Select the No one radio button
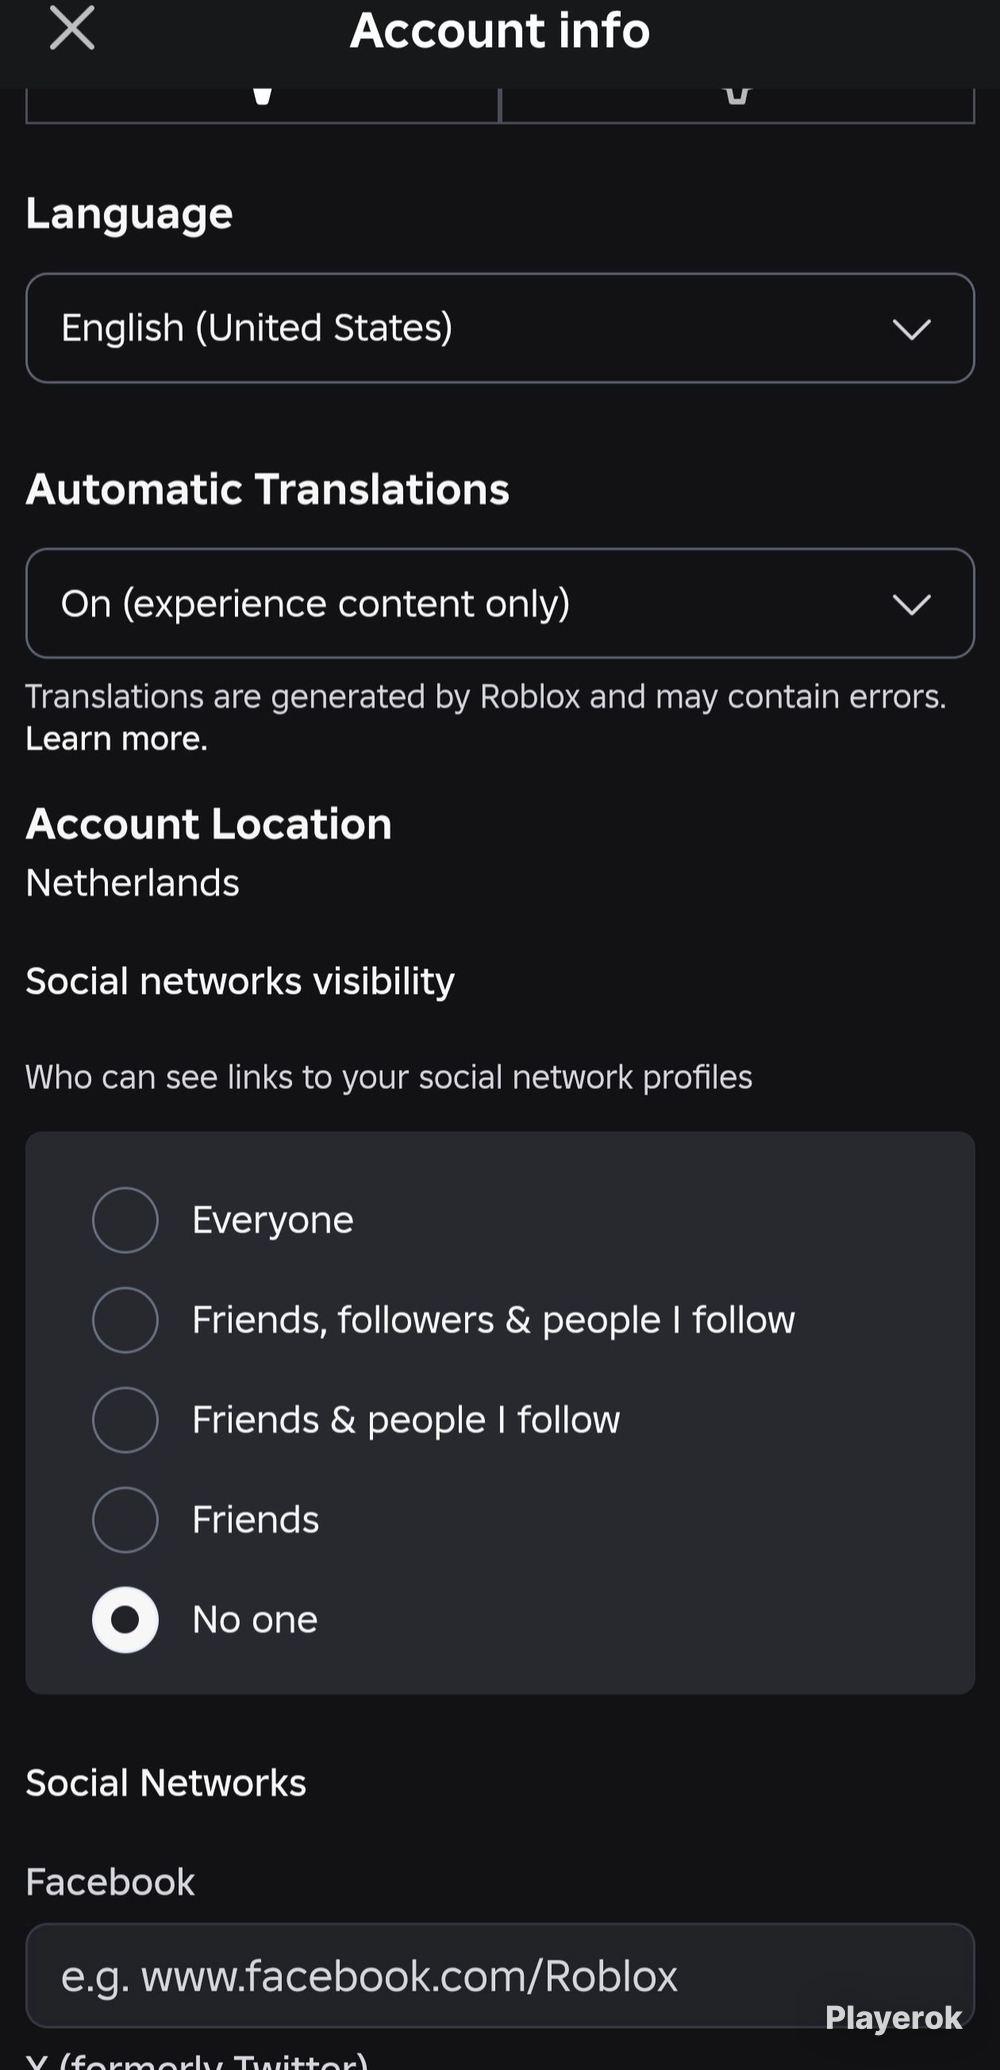The width and height of the screenshot is (1000, 2070). pyautogui.click(x=125, y=1620)
